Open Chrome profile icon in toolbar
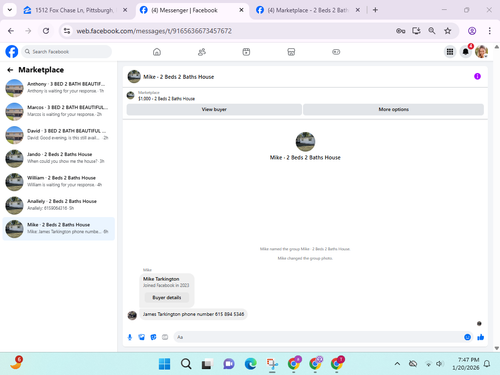The image size is (500, 375). (x=472, y=31)
